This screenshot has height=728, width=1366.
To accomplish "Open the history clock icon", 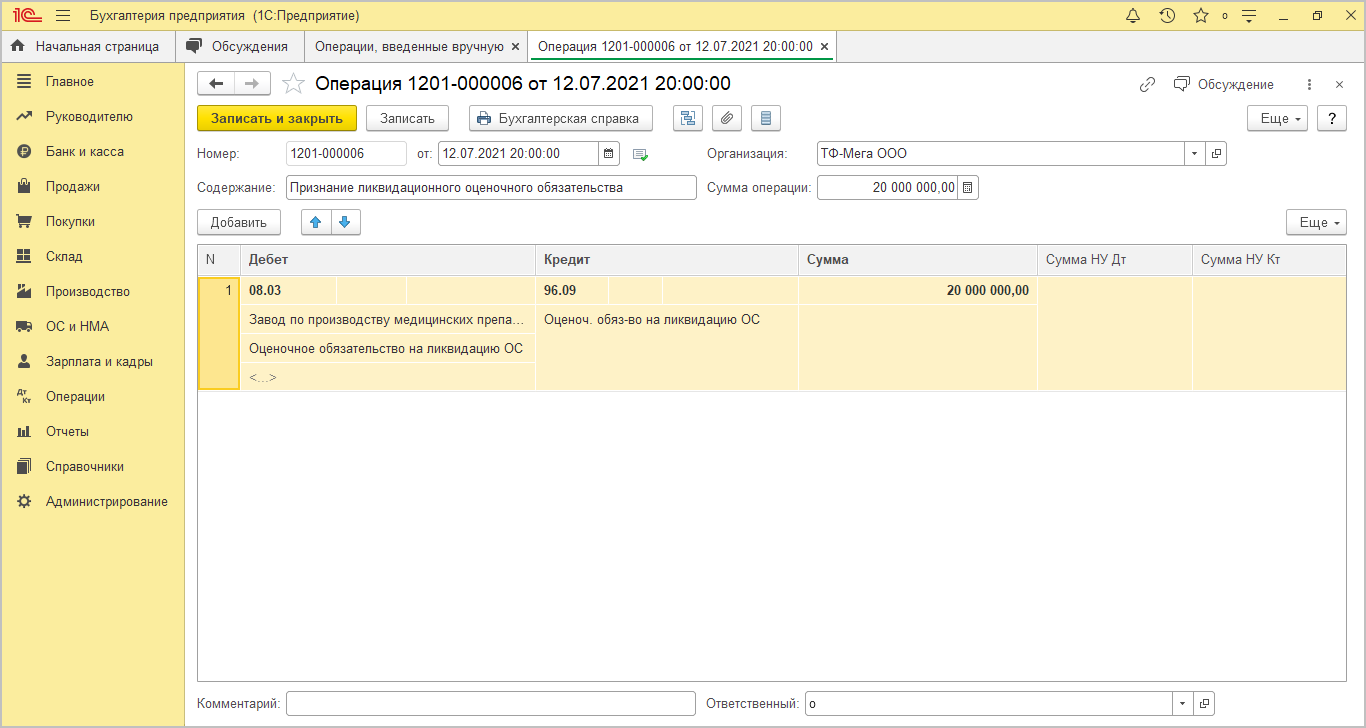I will pyautogui.click(x=1167, y=16).
